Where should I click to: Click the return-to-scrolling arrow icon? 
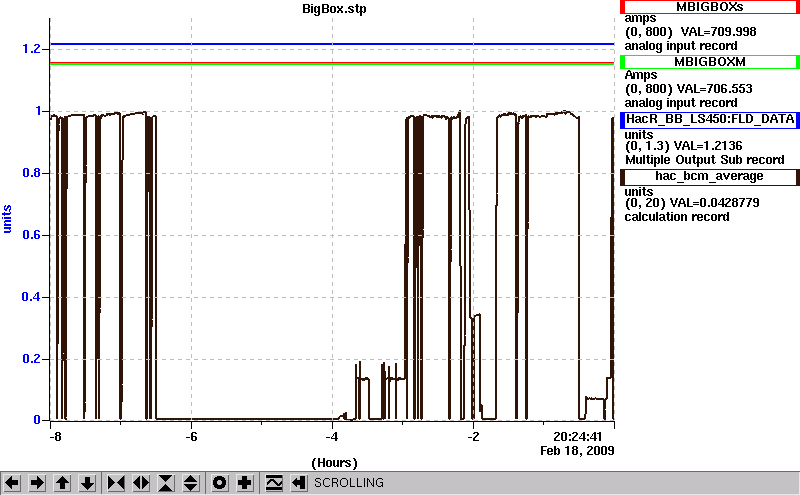[299, 483]
